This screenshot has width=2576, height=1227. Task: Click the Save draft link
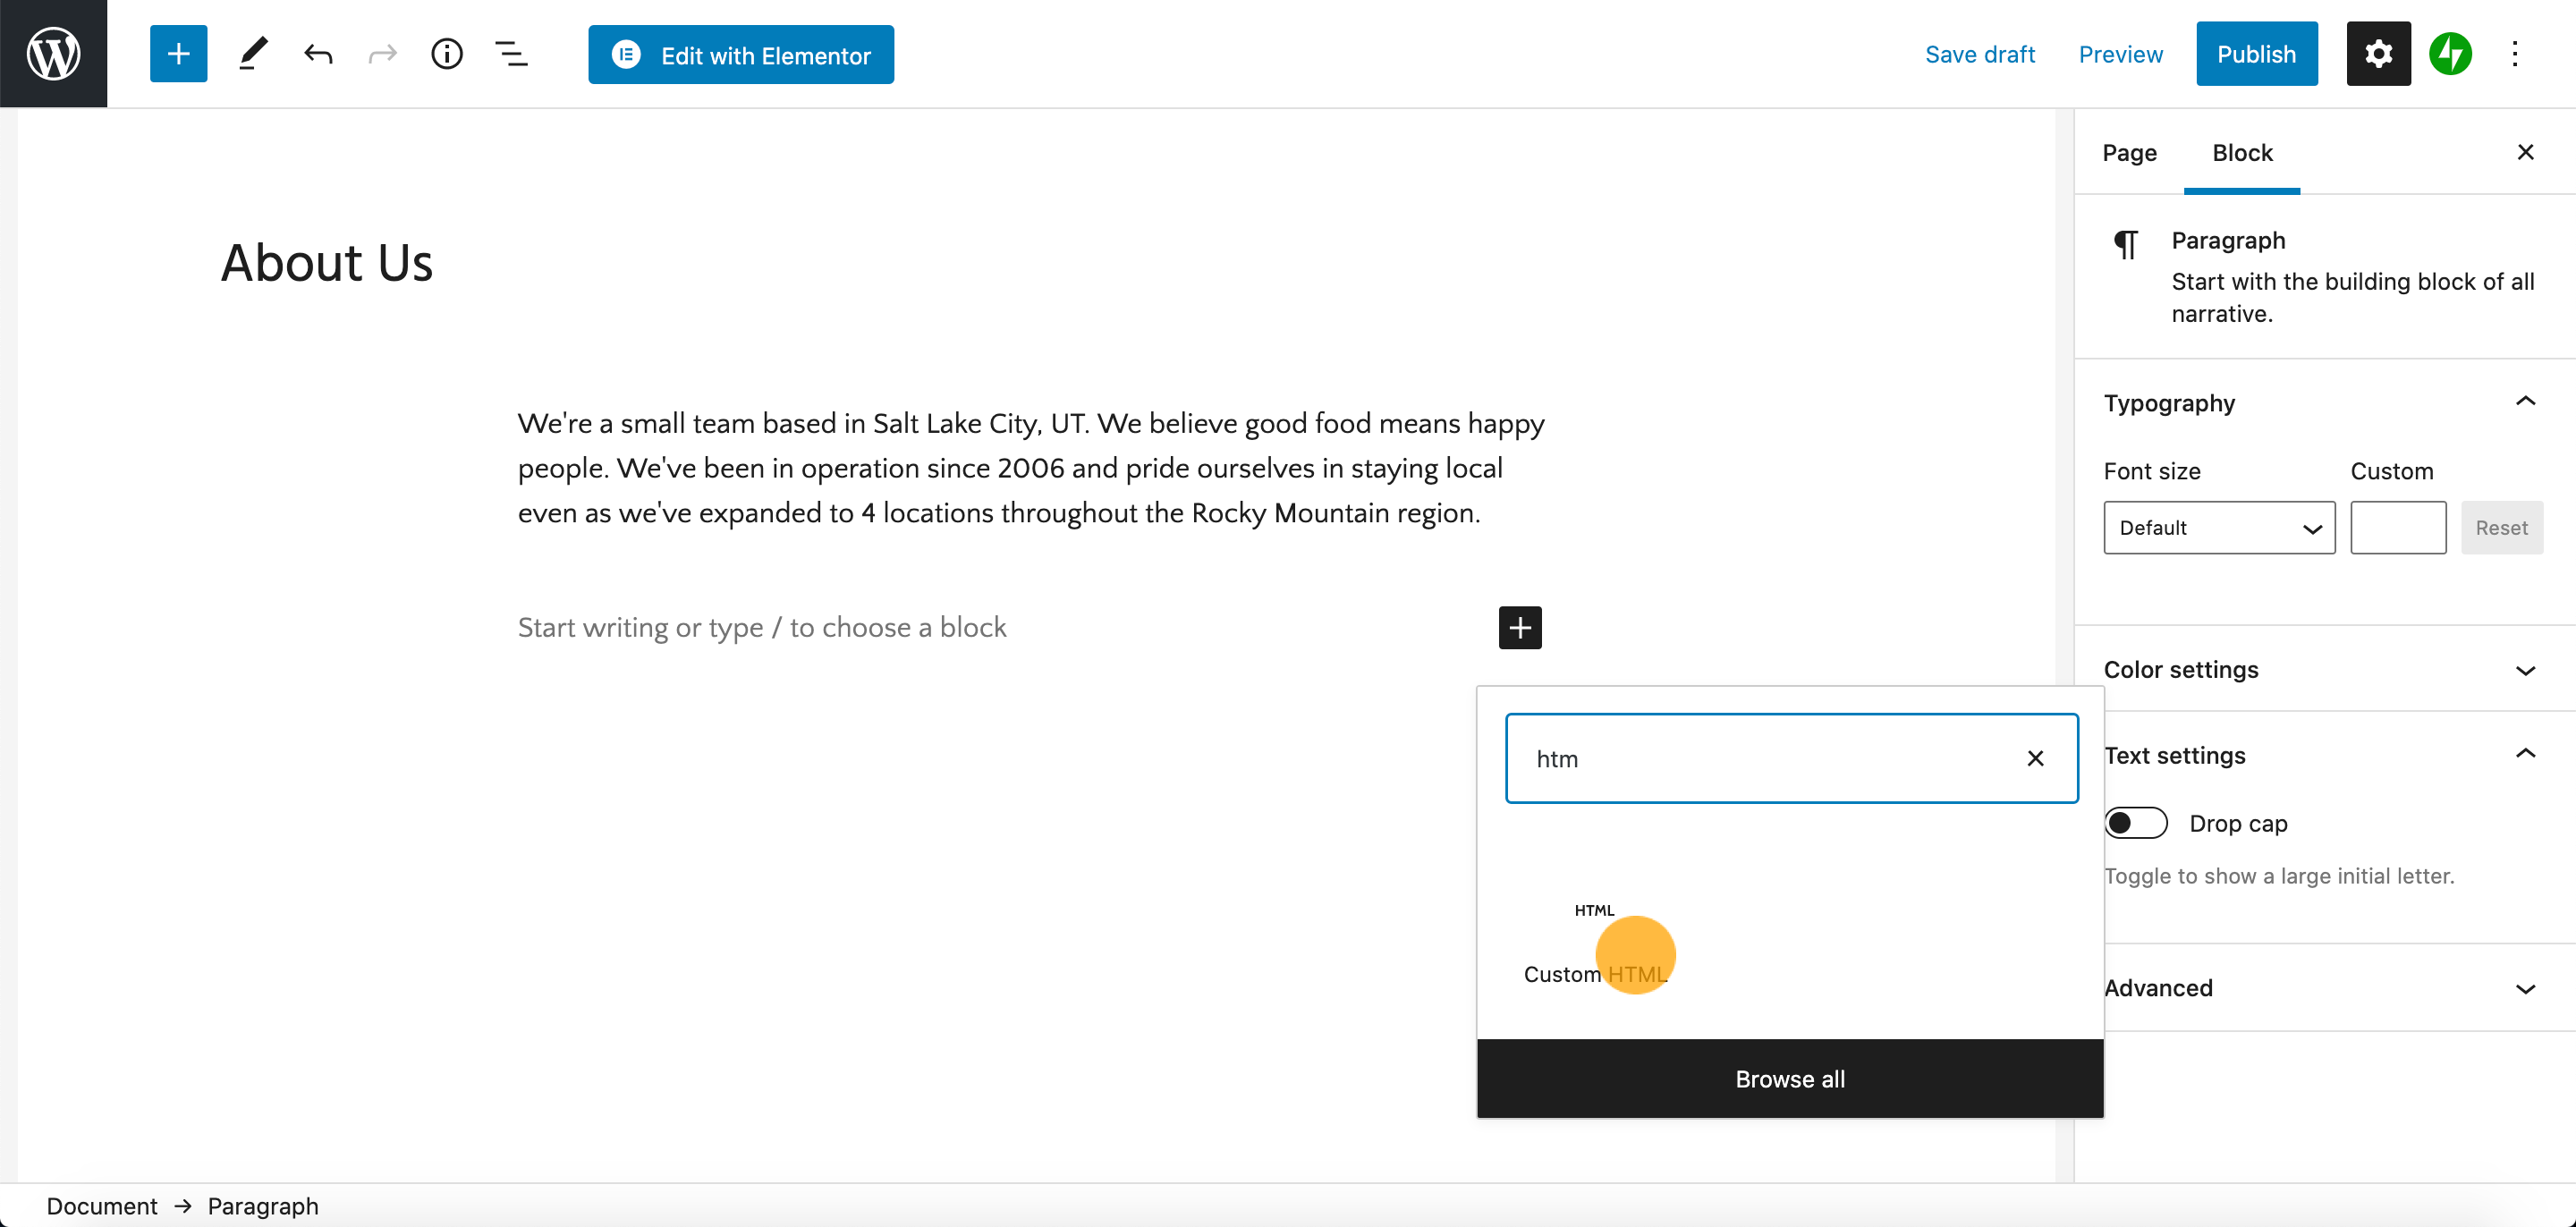click(x=1979, y=54)
